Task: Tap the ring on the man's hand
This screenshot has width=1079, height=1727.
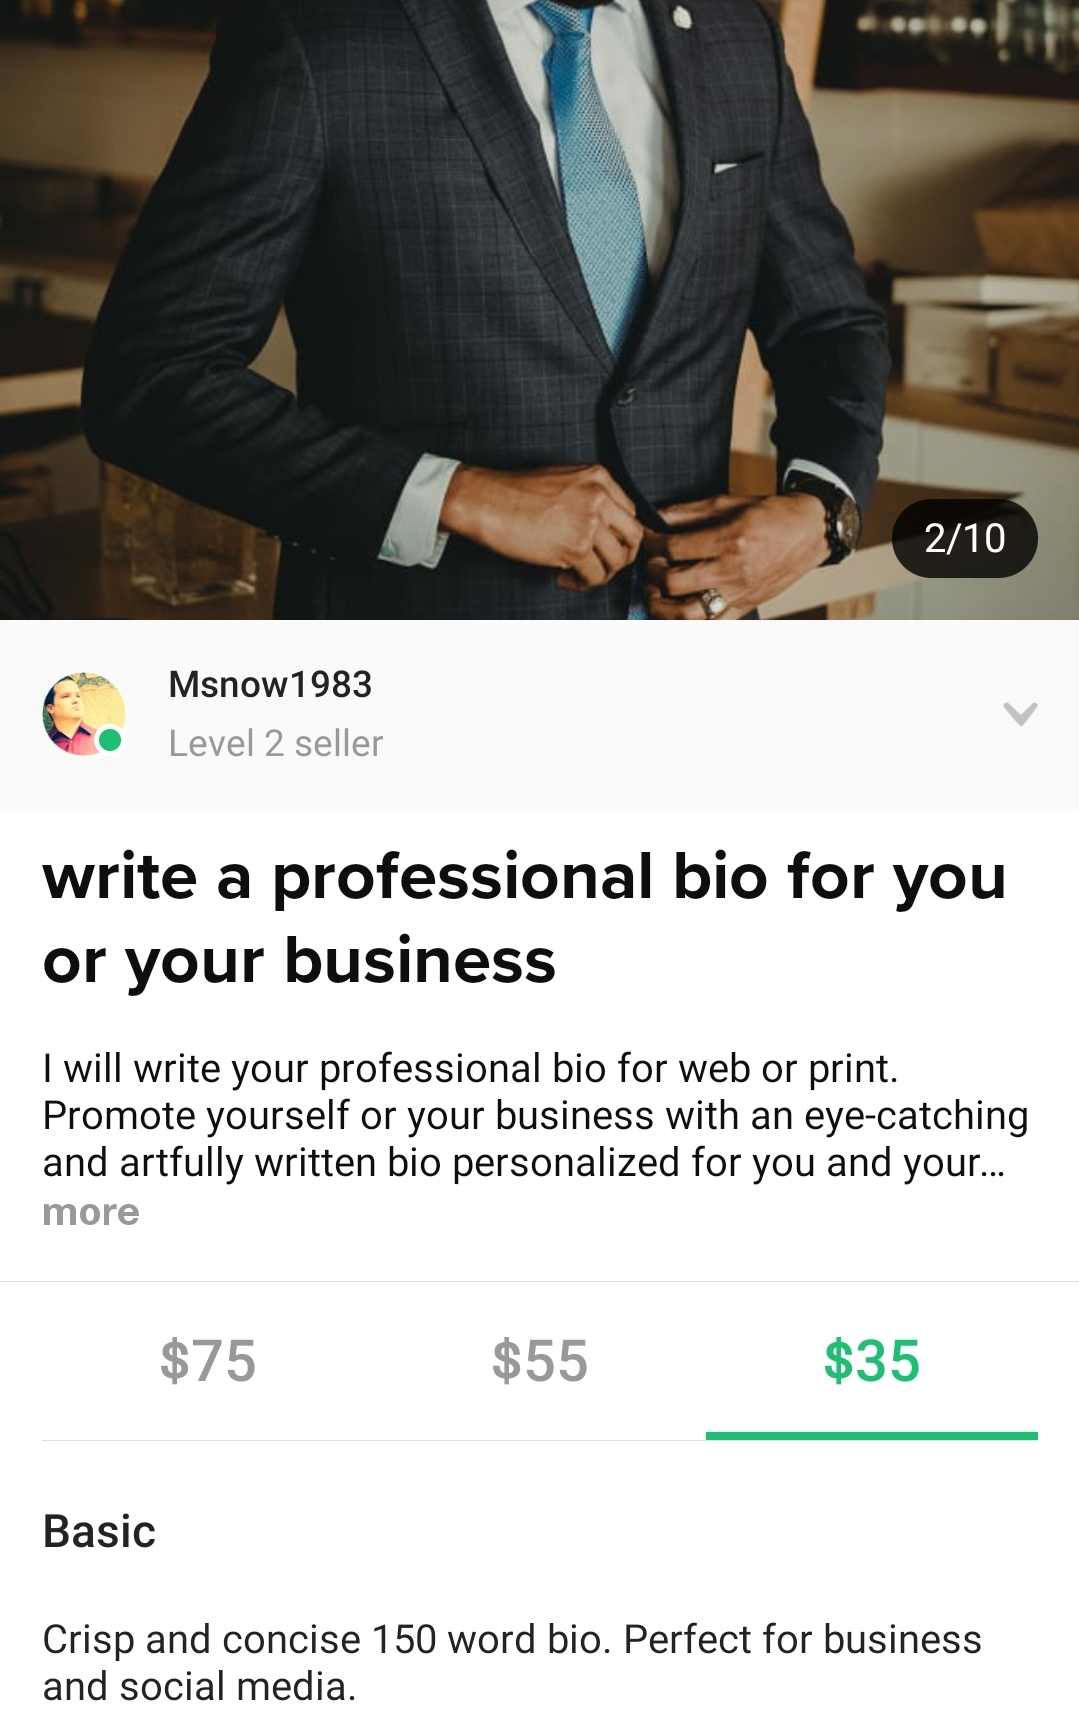Action: pos(712,602)
